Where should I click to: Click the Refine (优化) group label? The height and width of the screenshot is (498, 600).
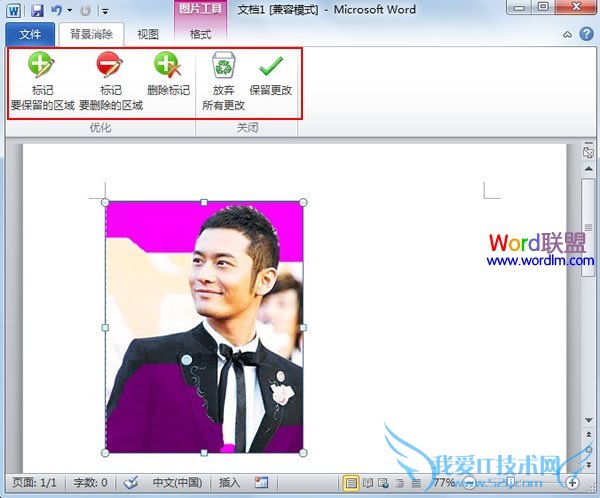click(100, 127)
